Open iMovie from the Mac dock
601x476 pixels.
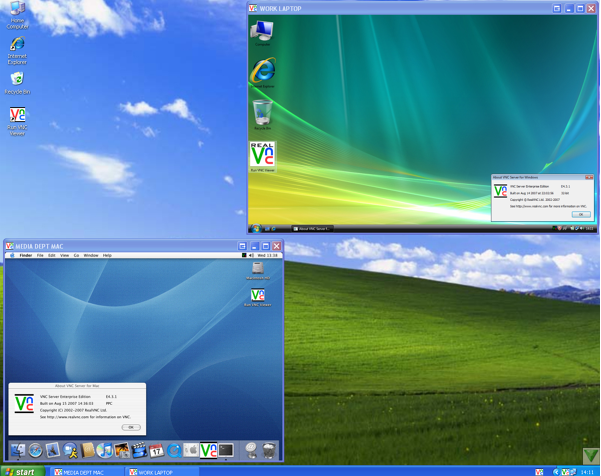click(x=139, y=450)
